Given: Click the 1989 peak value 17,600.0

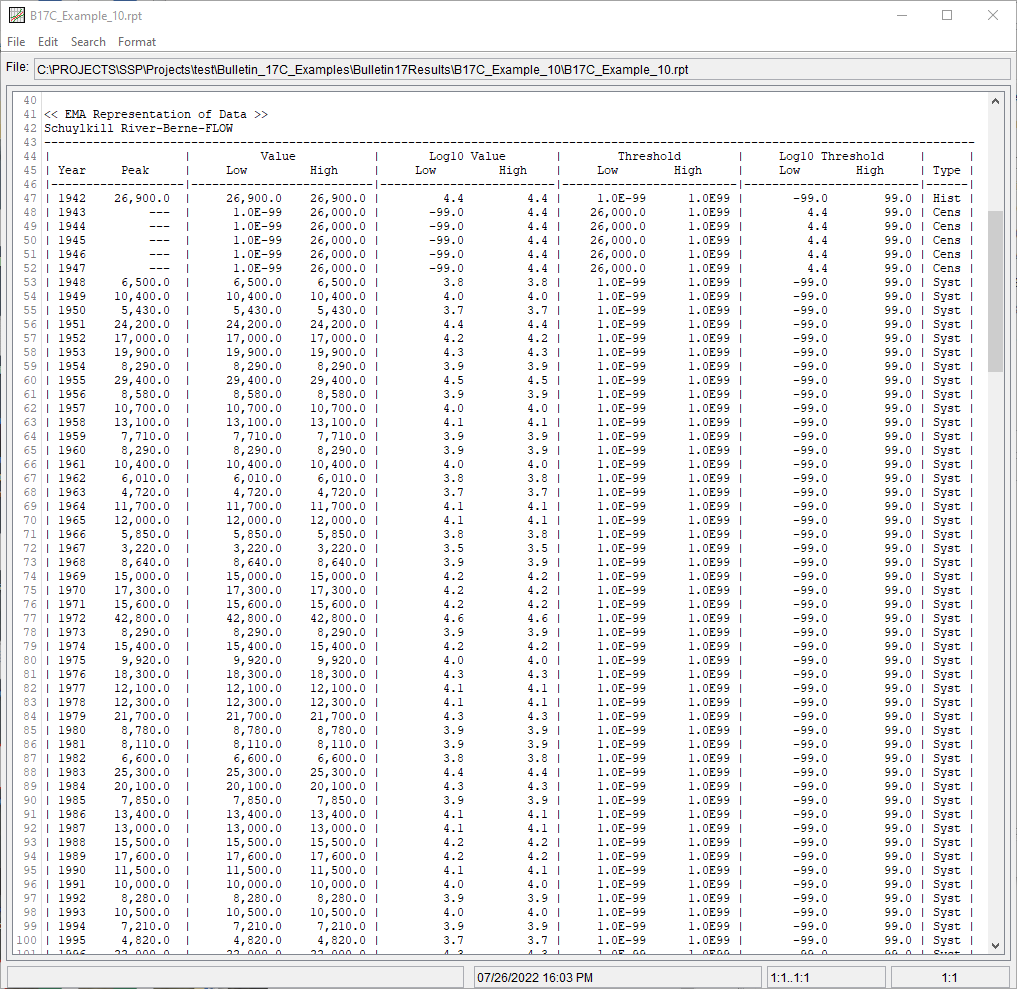Looking at the screenshot, I should coord(142,857).
